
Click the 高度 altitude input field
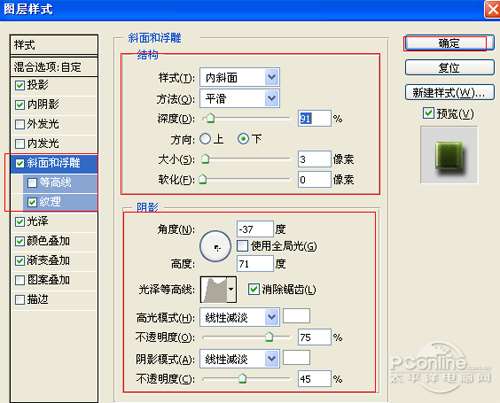(x=255, y=264)
